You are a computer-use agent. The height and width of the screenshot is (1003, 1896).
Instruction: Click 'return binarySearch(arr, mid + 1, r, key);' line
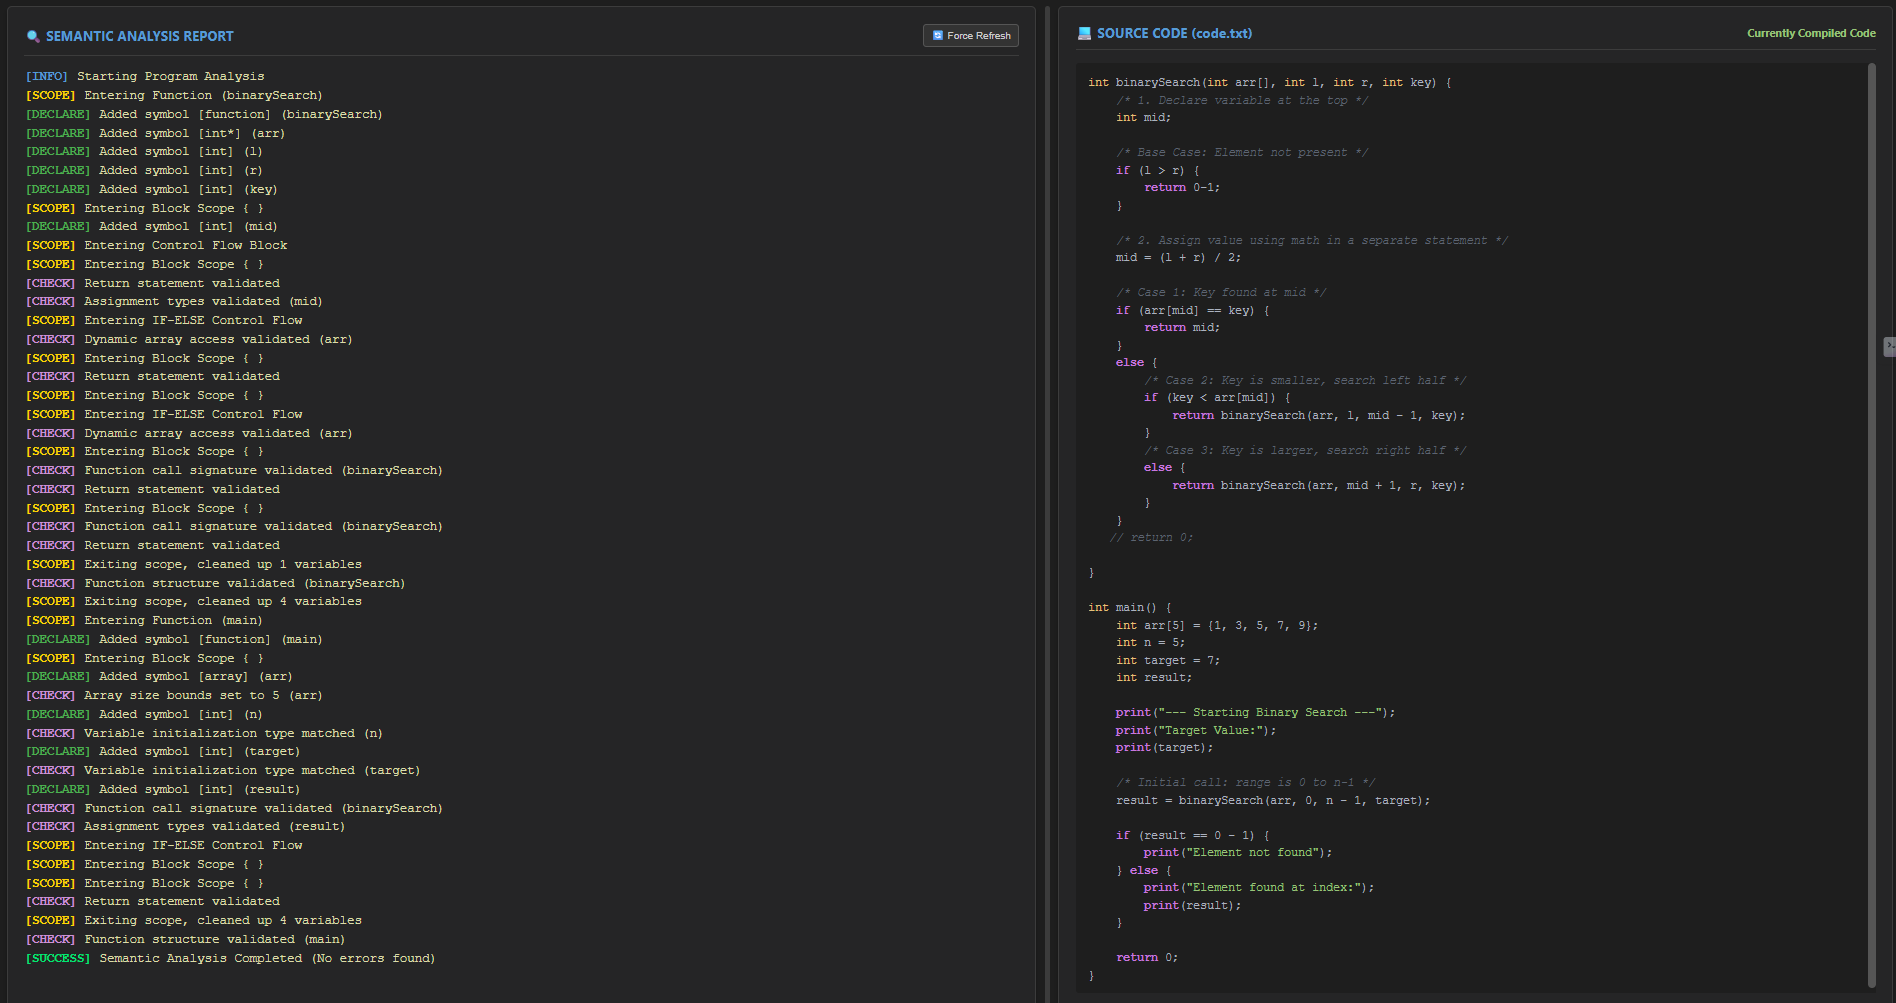pos(1318,485)
